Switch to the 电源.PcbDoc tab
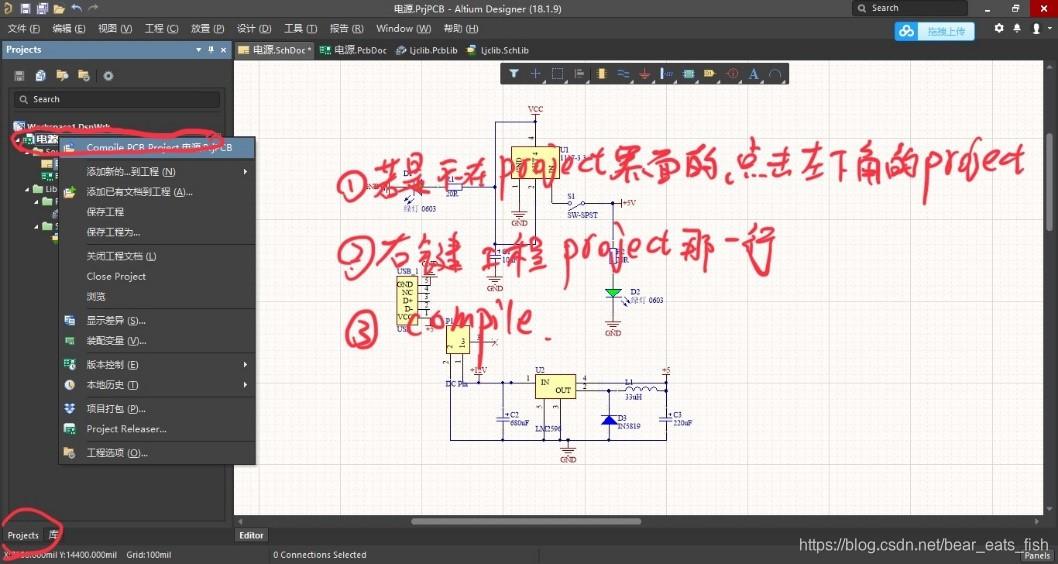The image size is (1058, 564). point(353,51)
